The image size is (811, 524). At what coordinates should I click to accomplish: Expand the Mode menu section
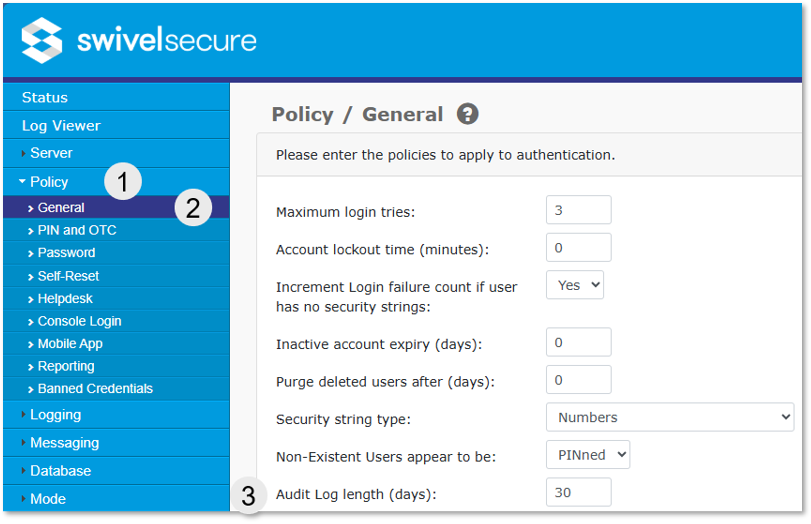47,499
